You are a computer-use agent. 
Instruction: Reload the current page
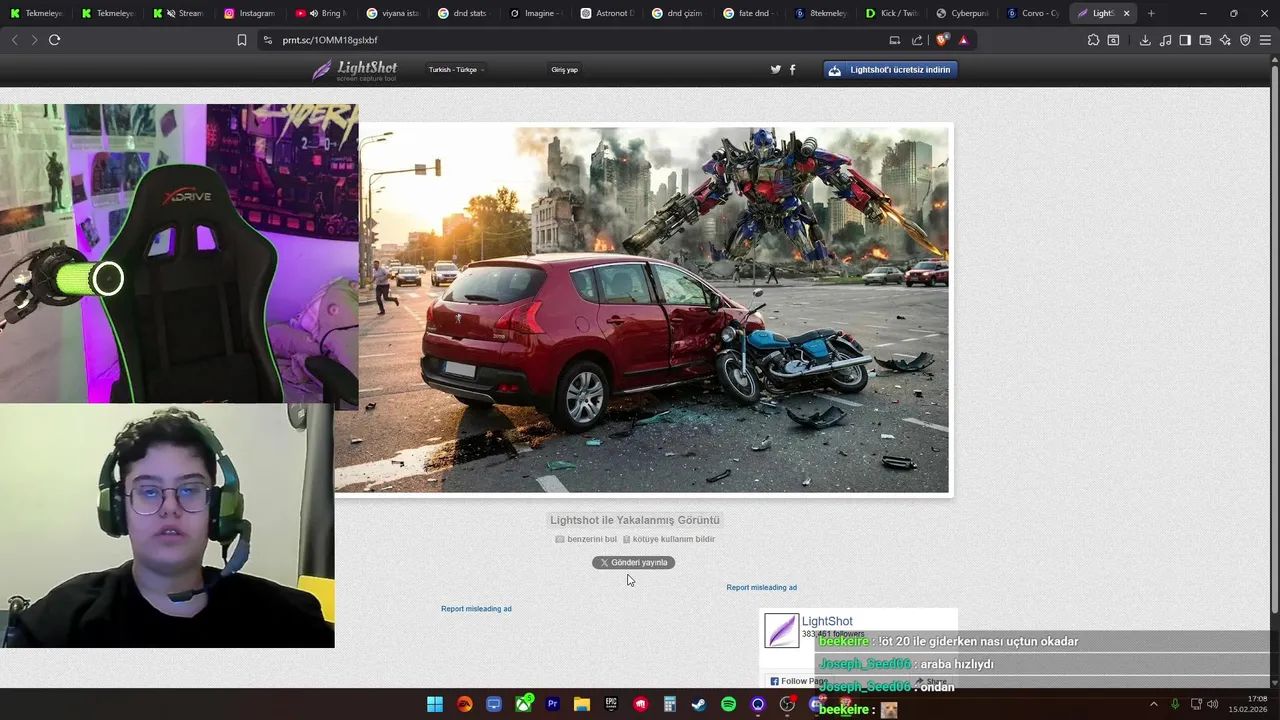(54, 40)
